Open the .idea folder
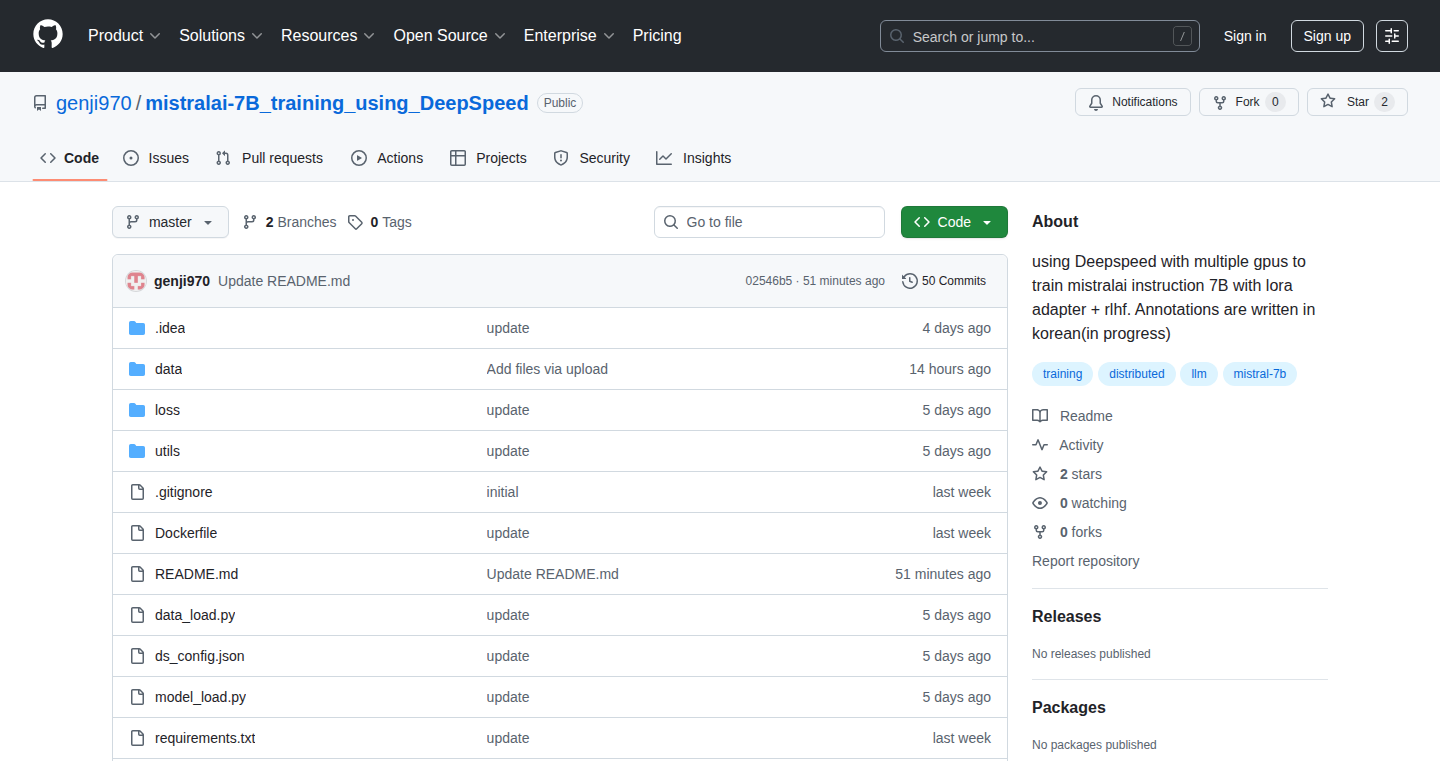Screen dimensions: 1440x761 click(x=170, y=328)
